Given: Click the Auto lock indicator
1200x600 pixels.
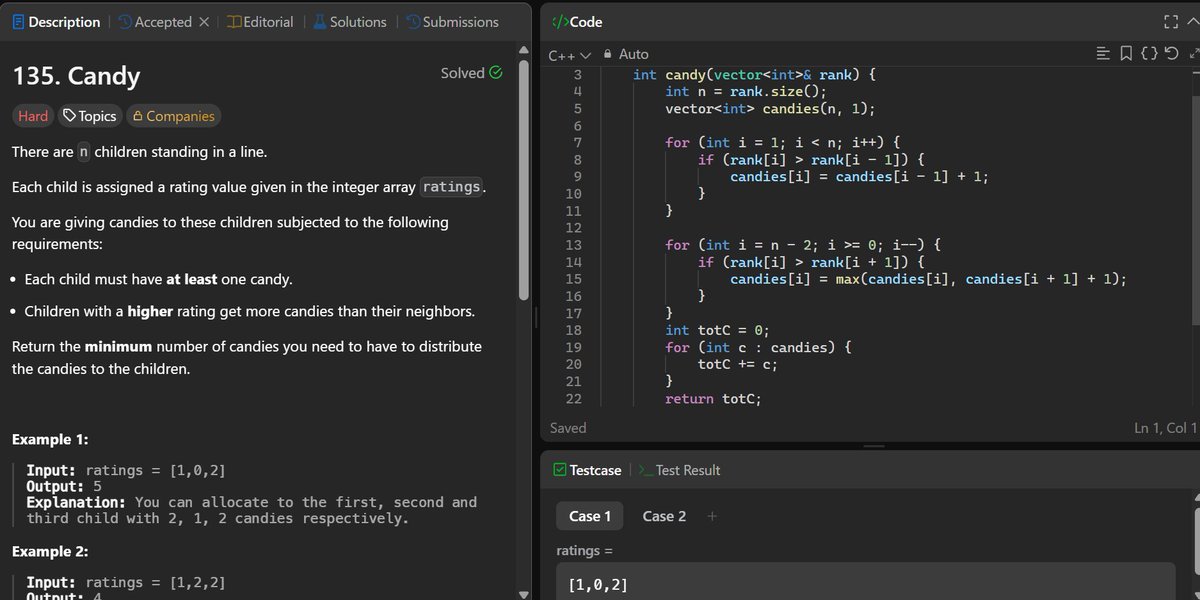Looking at the screenshot, I should coord(625,54).
